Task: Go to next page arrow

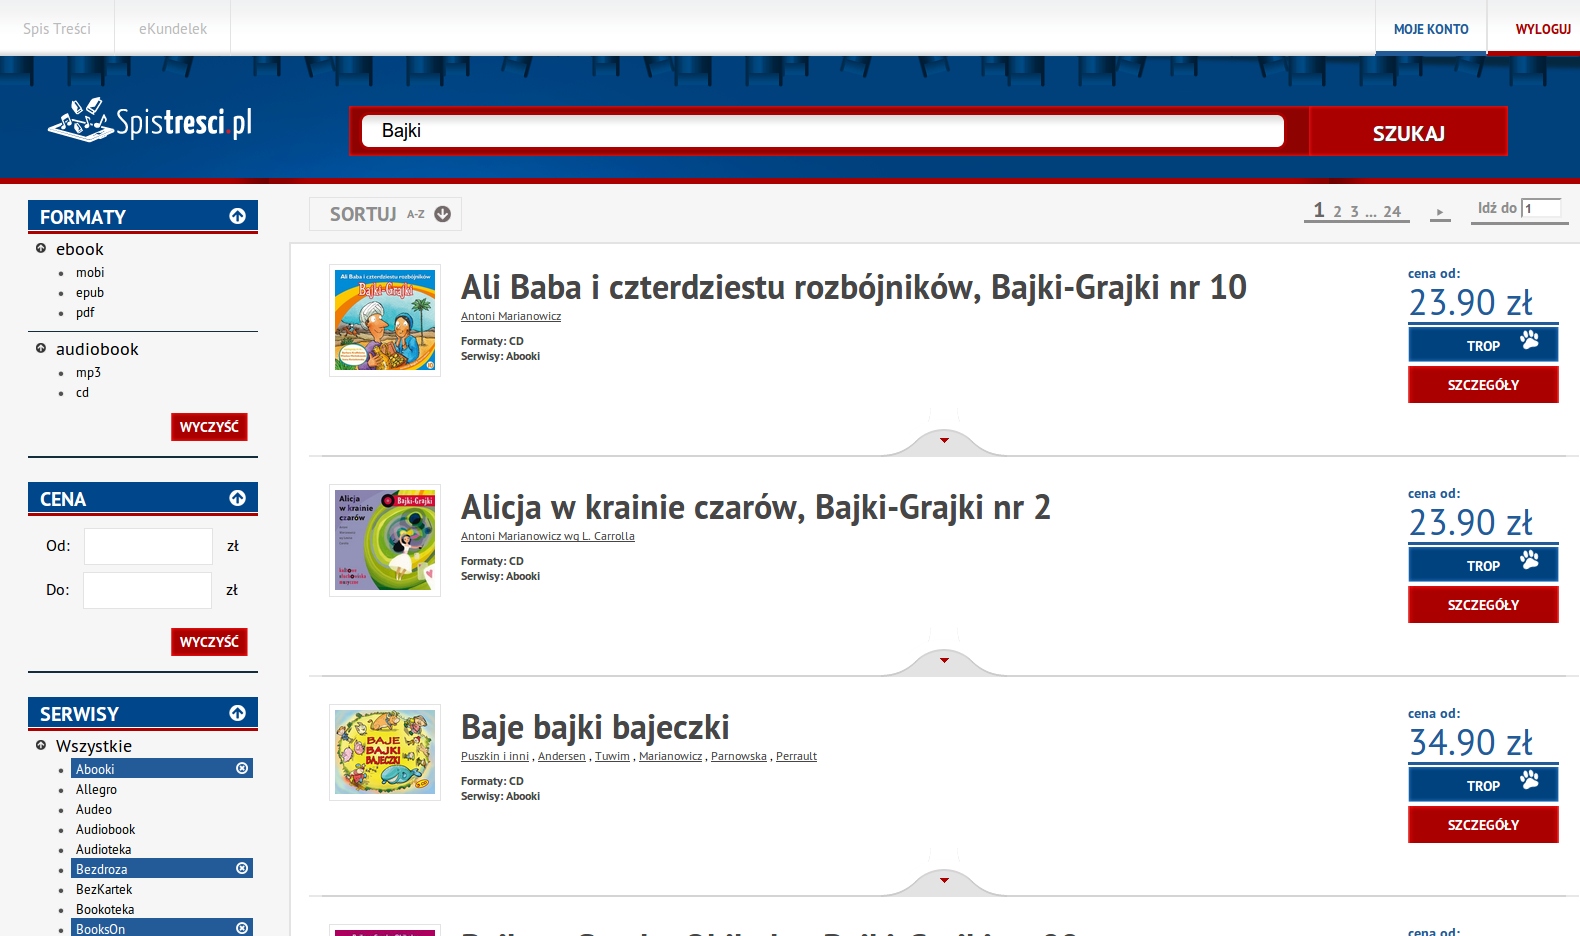Action: click(1439, 212)
